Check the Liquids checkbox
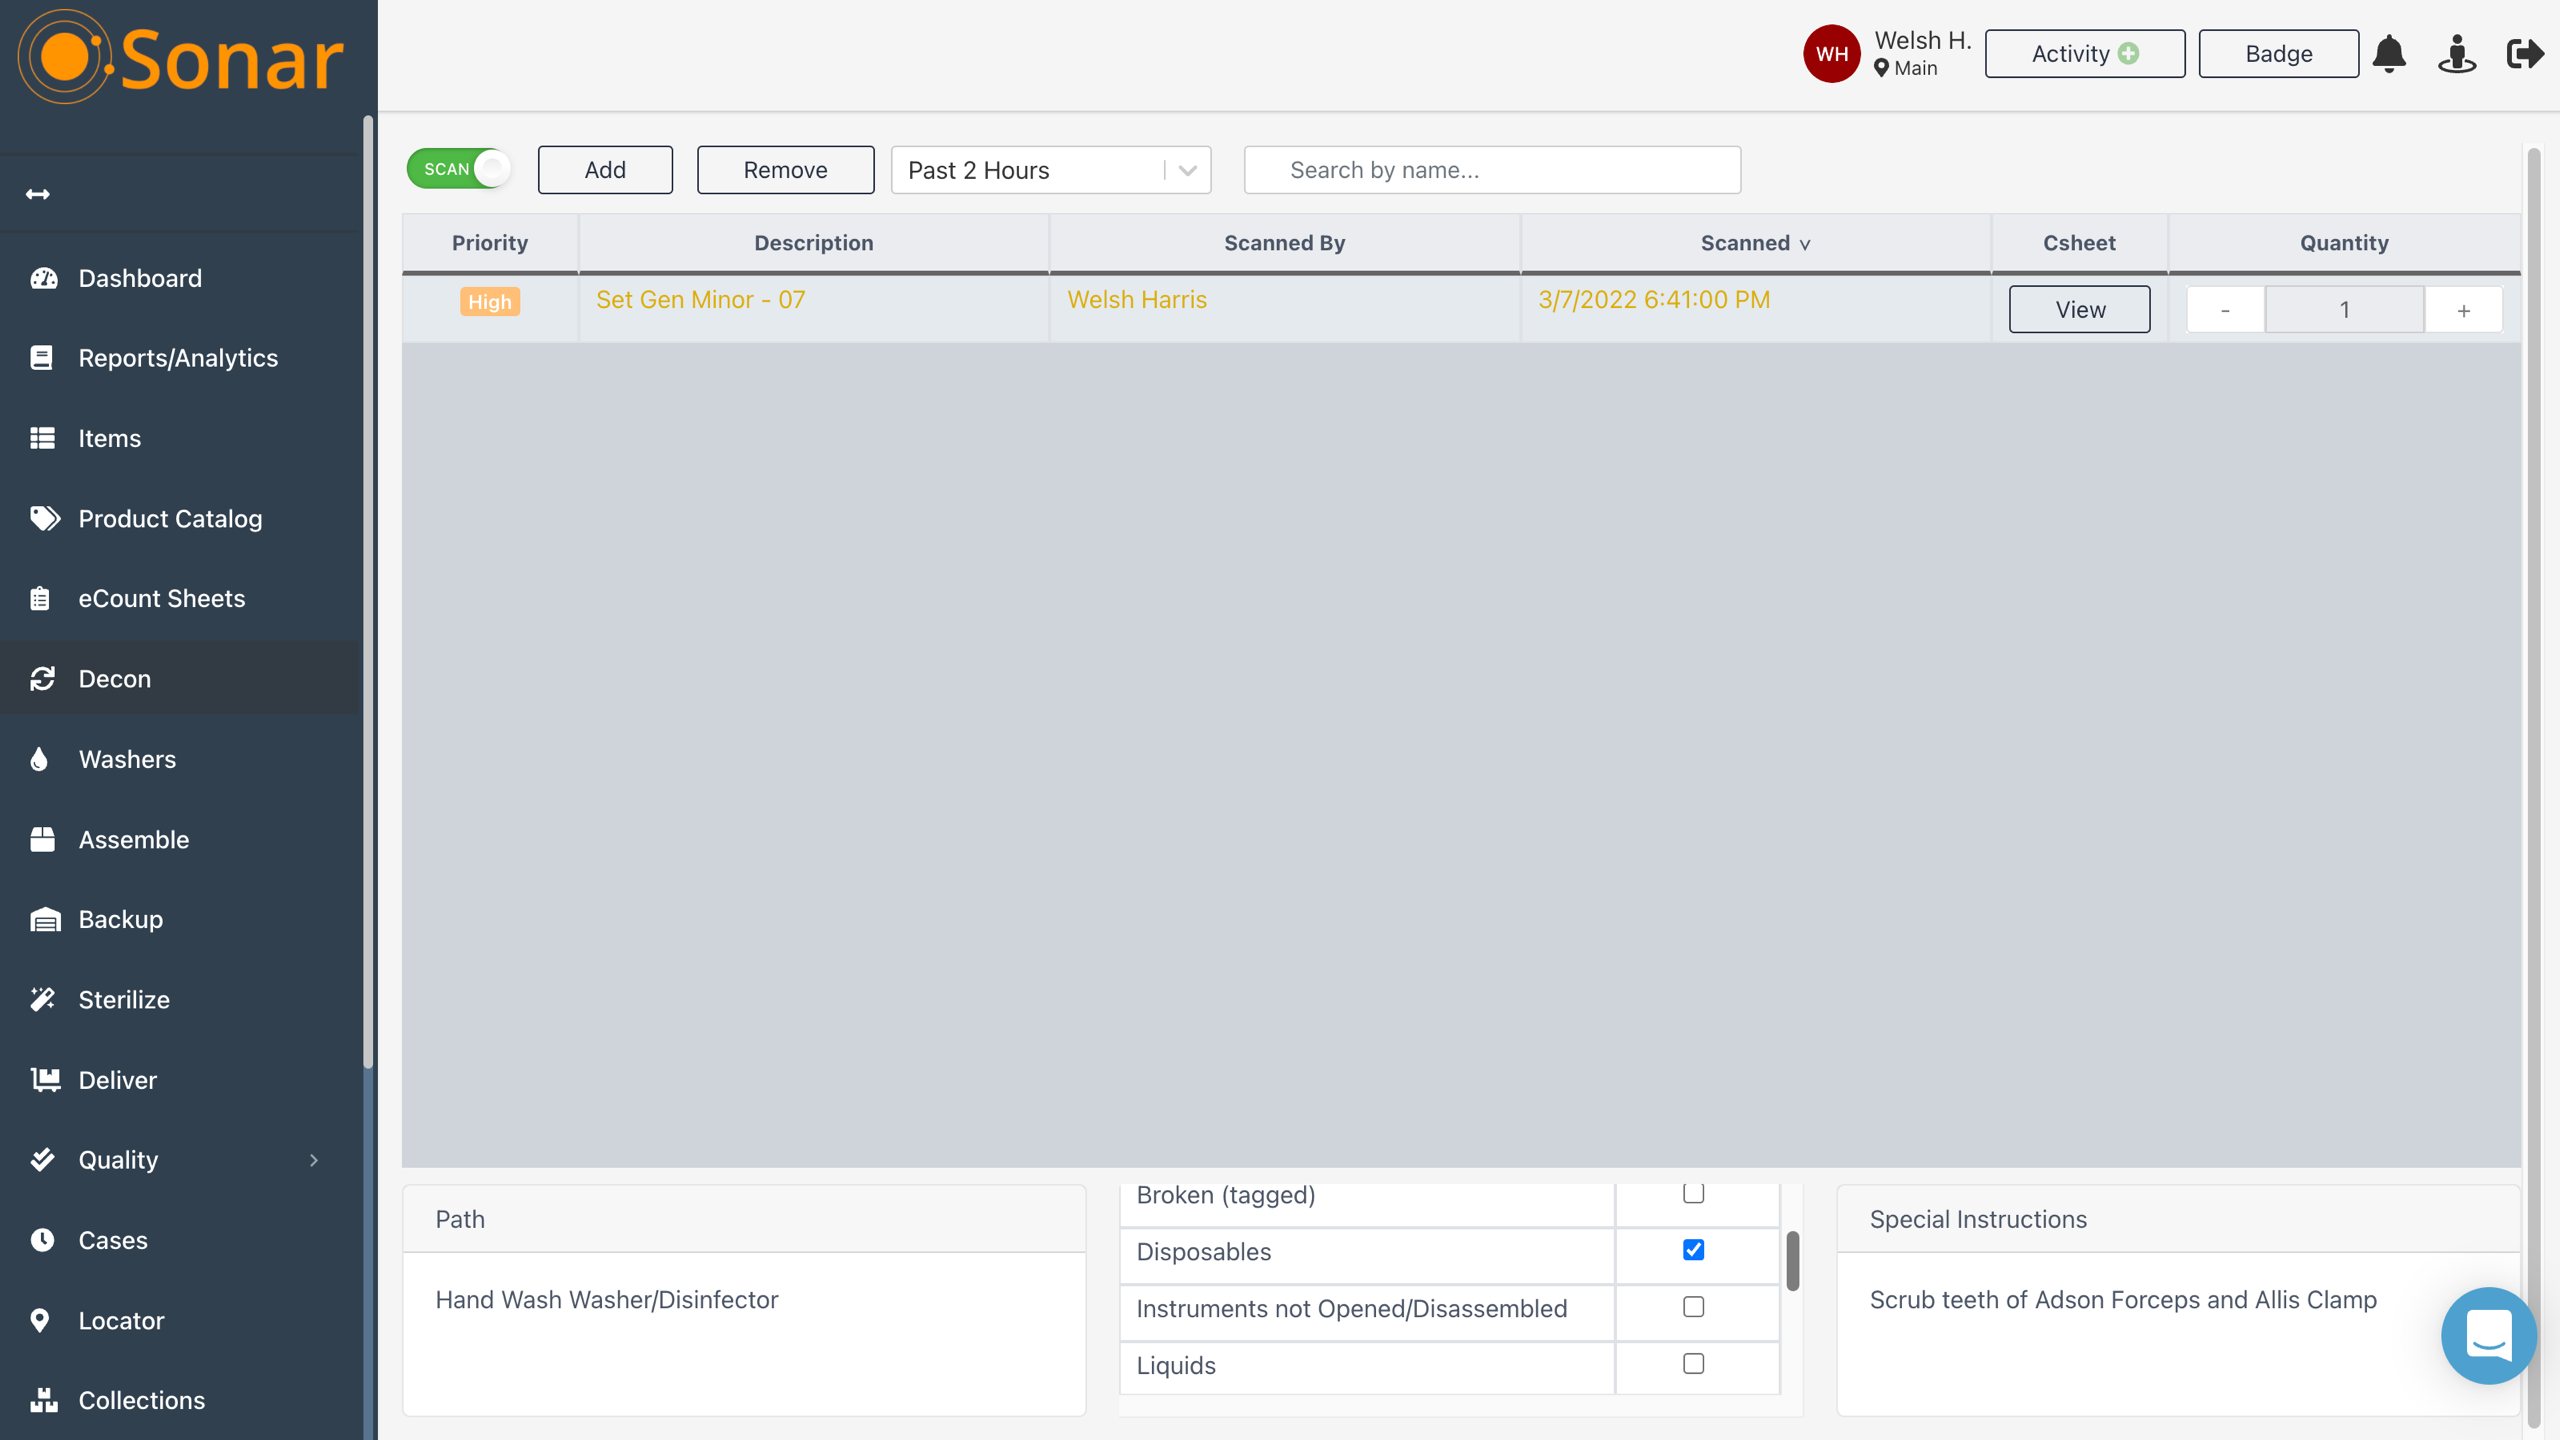The image size is (2560, 1440). [1693, 1364]
